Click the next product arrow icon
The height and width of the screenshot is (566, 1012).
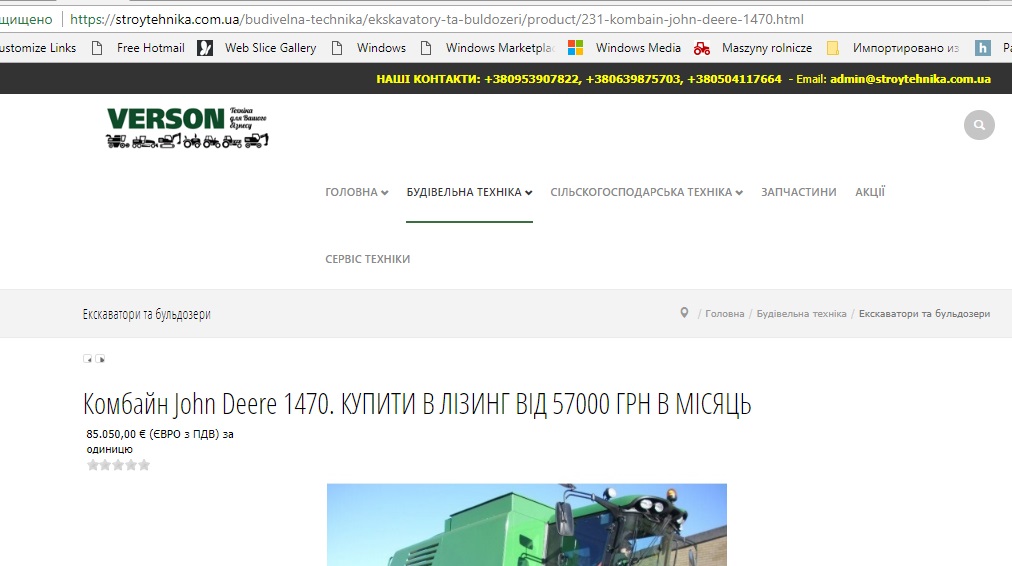point(100,359)
